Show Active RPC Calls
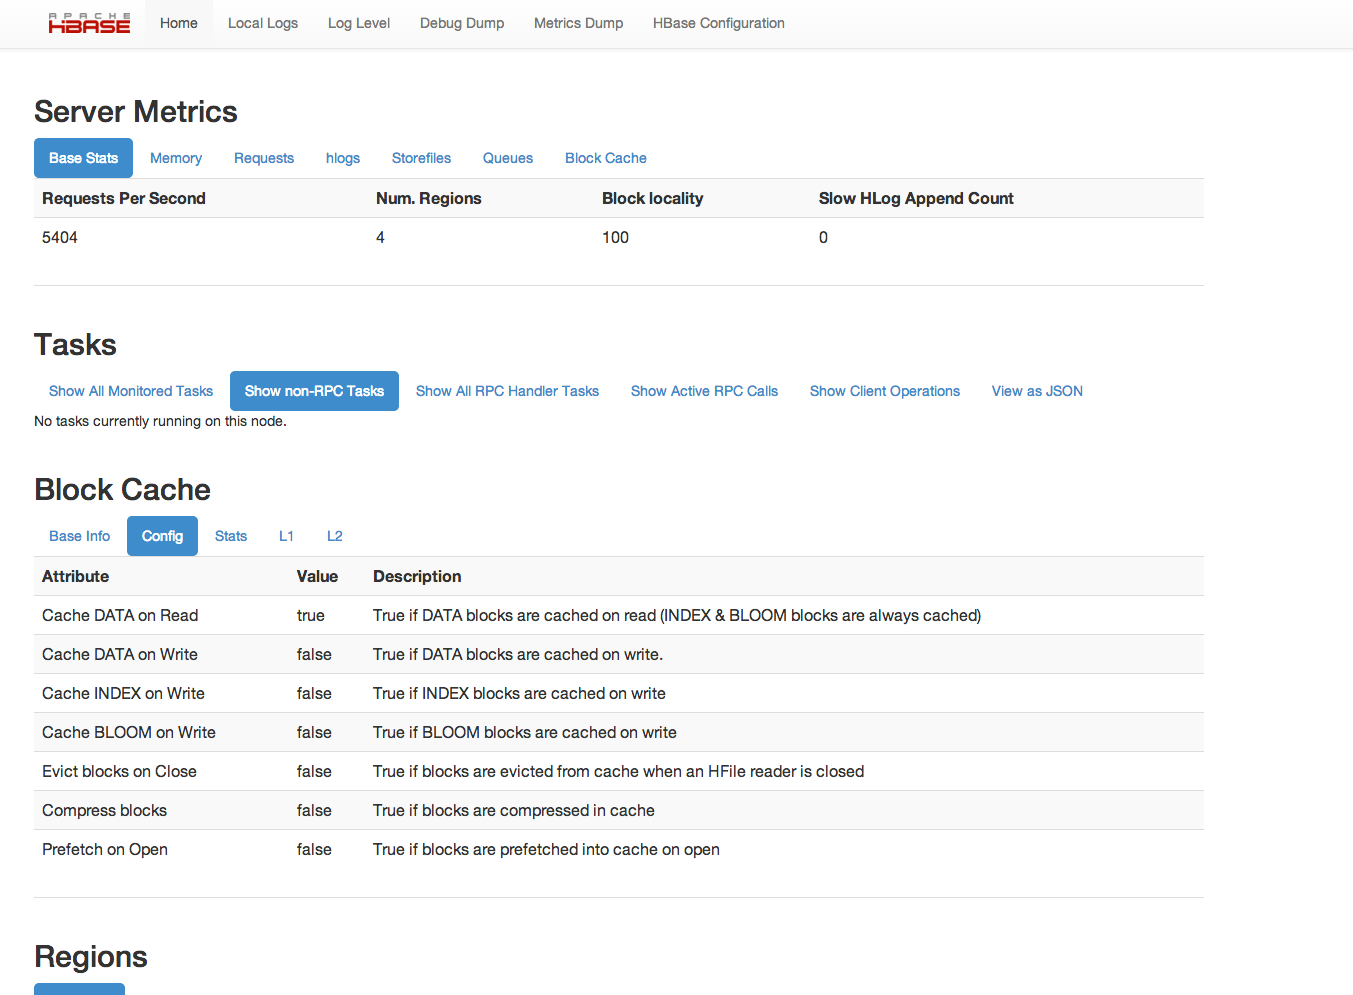This screenshot has height=995, width=1353. pos(704,391)
